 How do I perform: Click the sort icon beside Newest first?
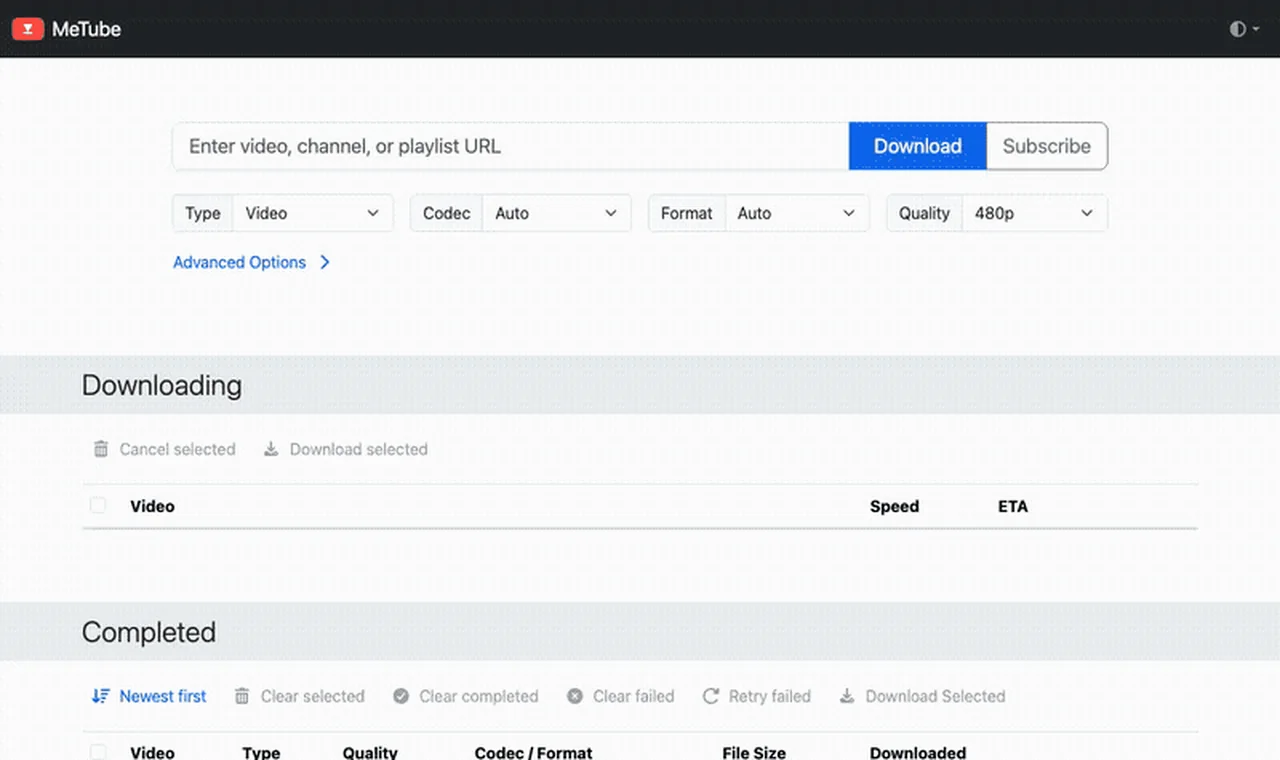point(100,696)
